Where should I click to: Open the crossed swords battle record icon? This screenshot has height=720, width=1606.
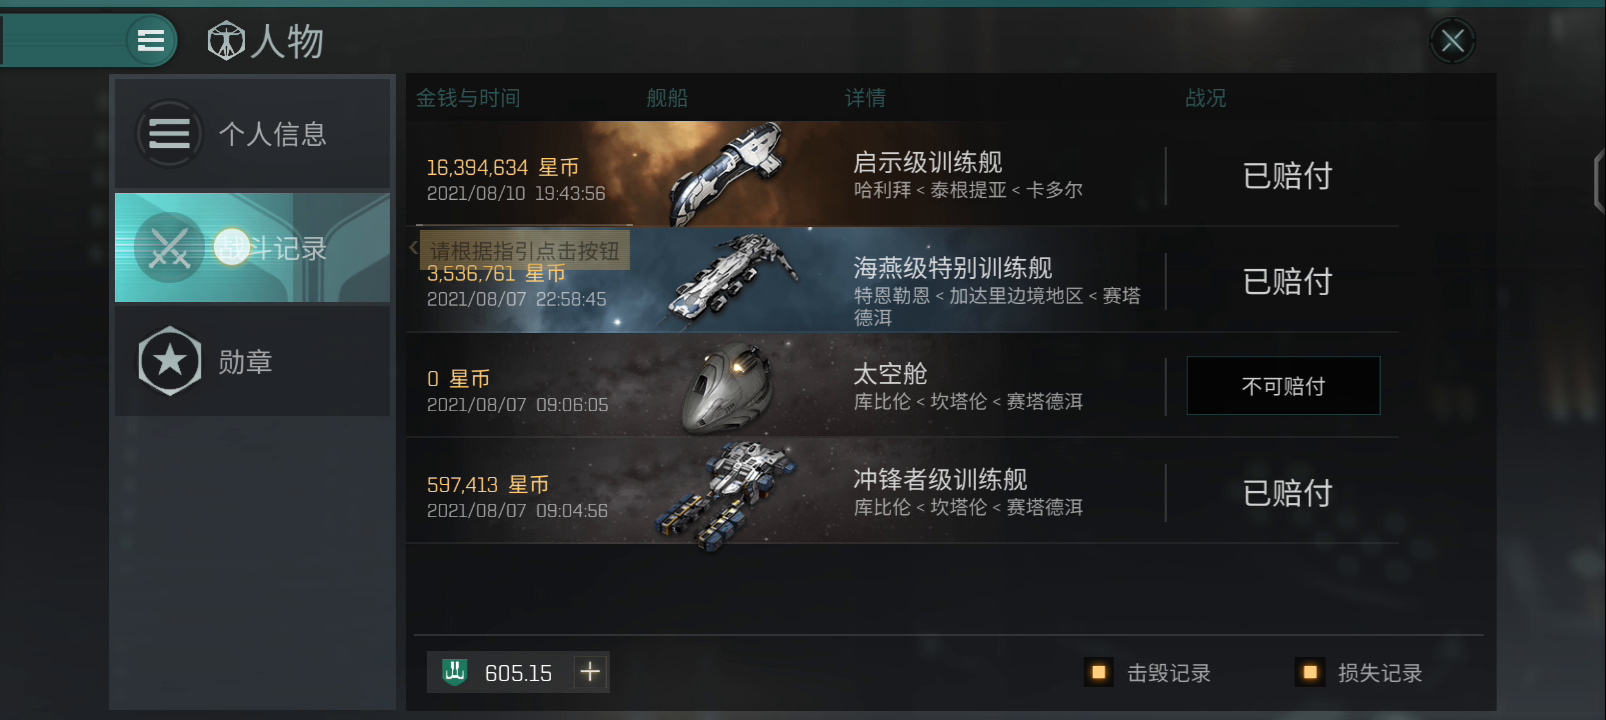pyautogui.click(x=168, y=248)
